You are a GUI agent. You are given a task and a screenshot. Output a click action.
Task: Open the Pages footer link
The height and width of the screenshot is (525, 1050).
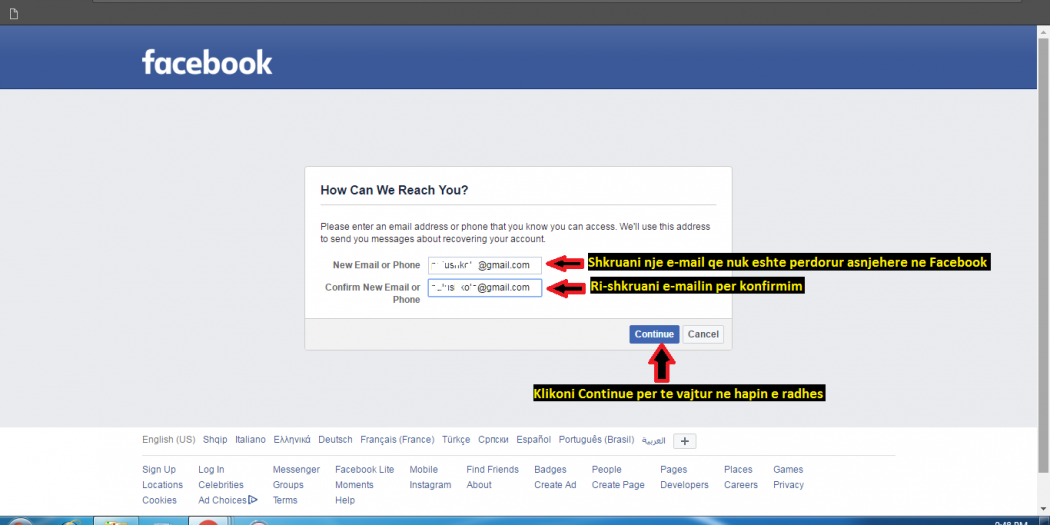(x=674, y=469)
